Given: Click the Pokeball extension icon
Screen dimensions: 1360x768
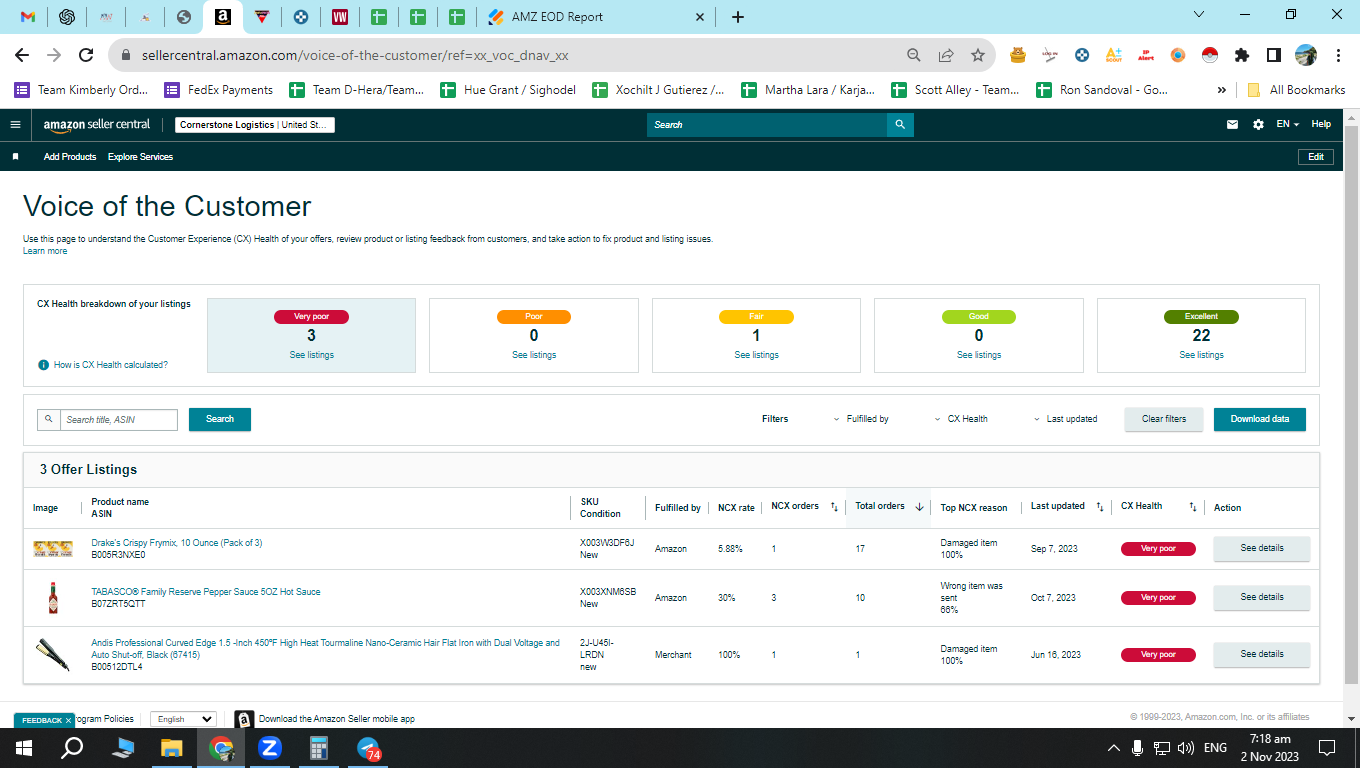Looking at the screenshot, I should pos(1209,55).
